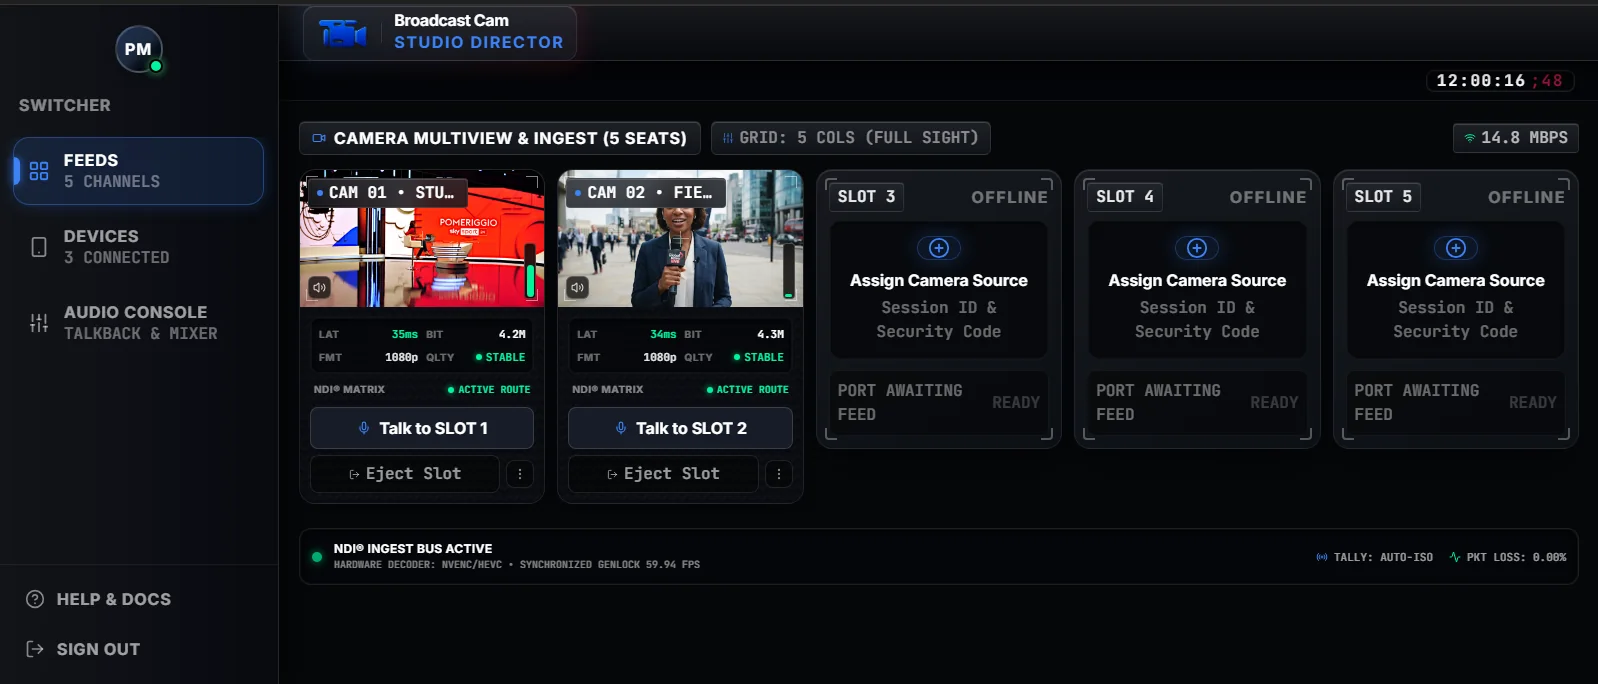Click the SLOT 3 OFFLINE status

pos(1010,197)
